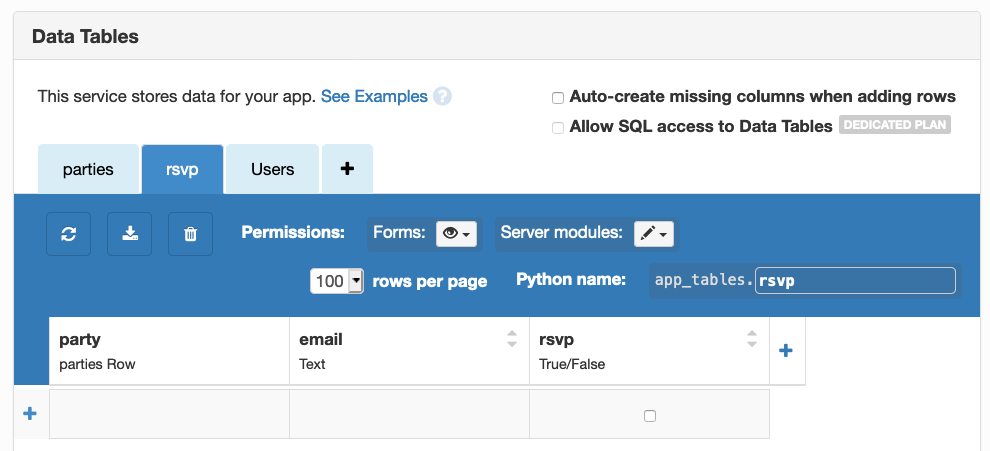Open the Server modules permission dropdown
The image size is (990, 451).
(x=654, y=233)
